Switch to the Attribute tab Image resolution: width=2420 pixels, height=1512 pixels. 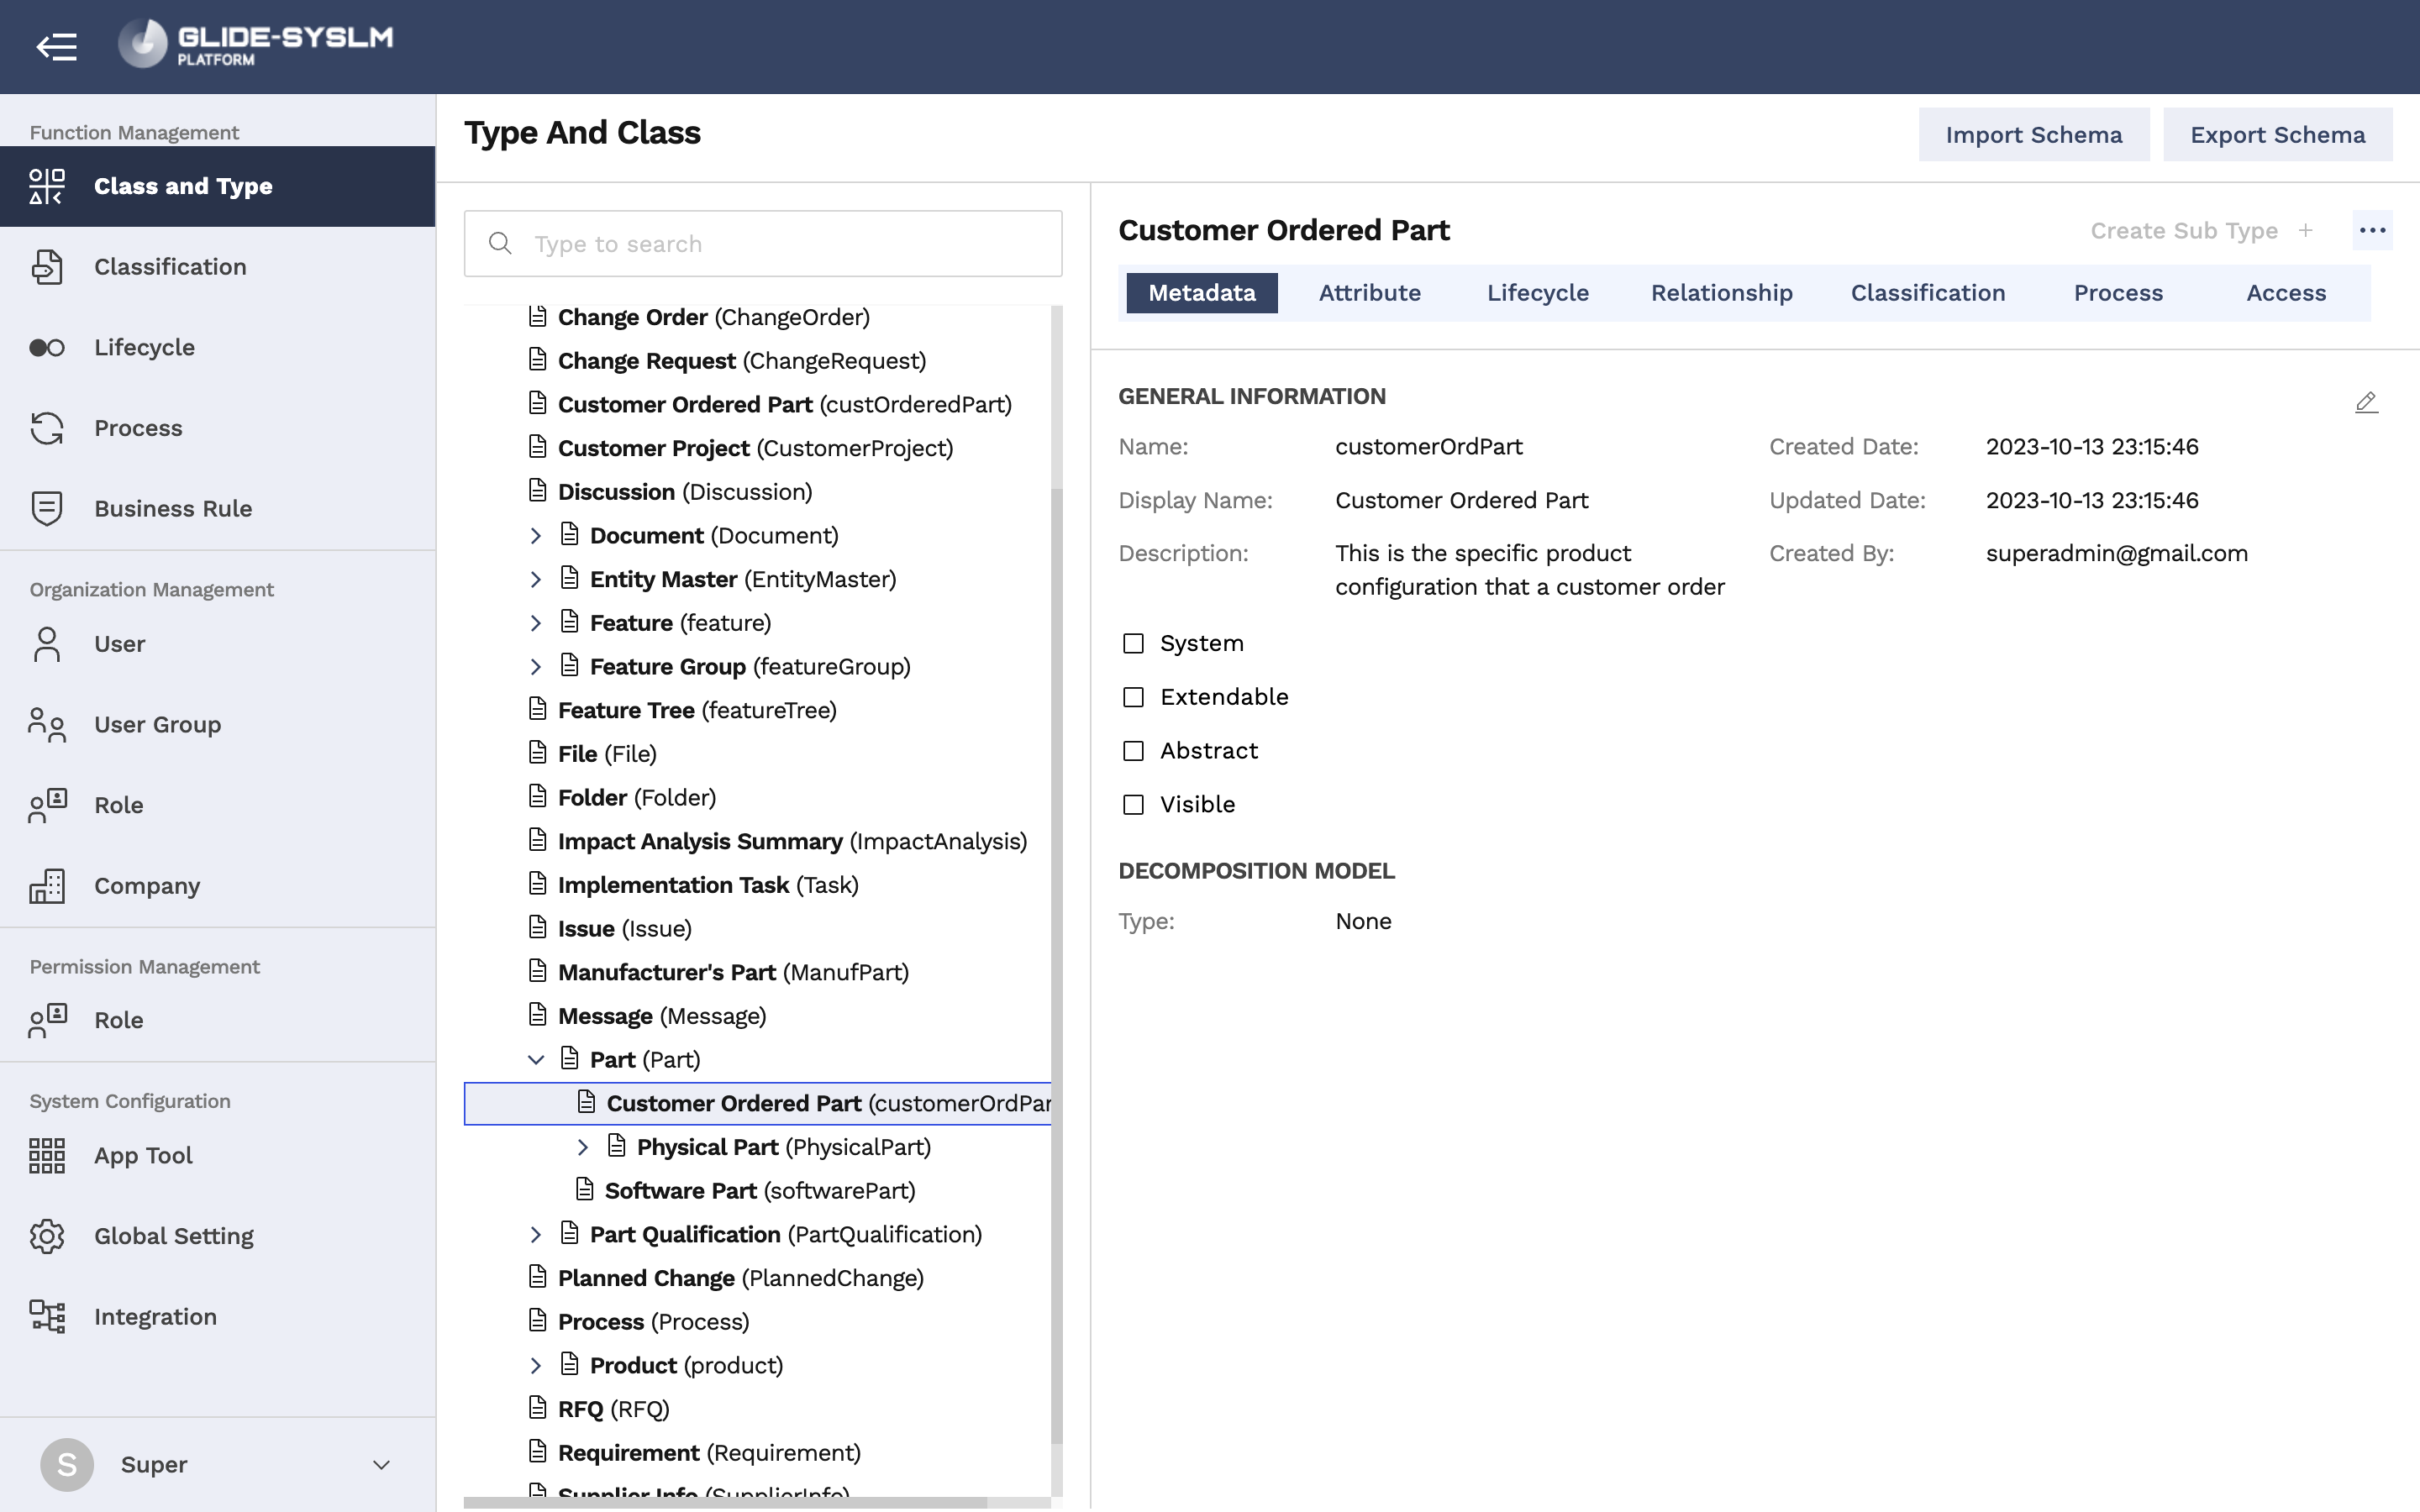click(1369, 293)
